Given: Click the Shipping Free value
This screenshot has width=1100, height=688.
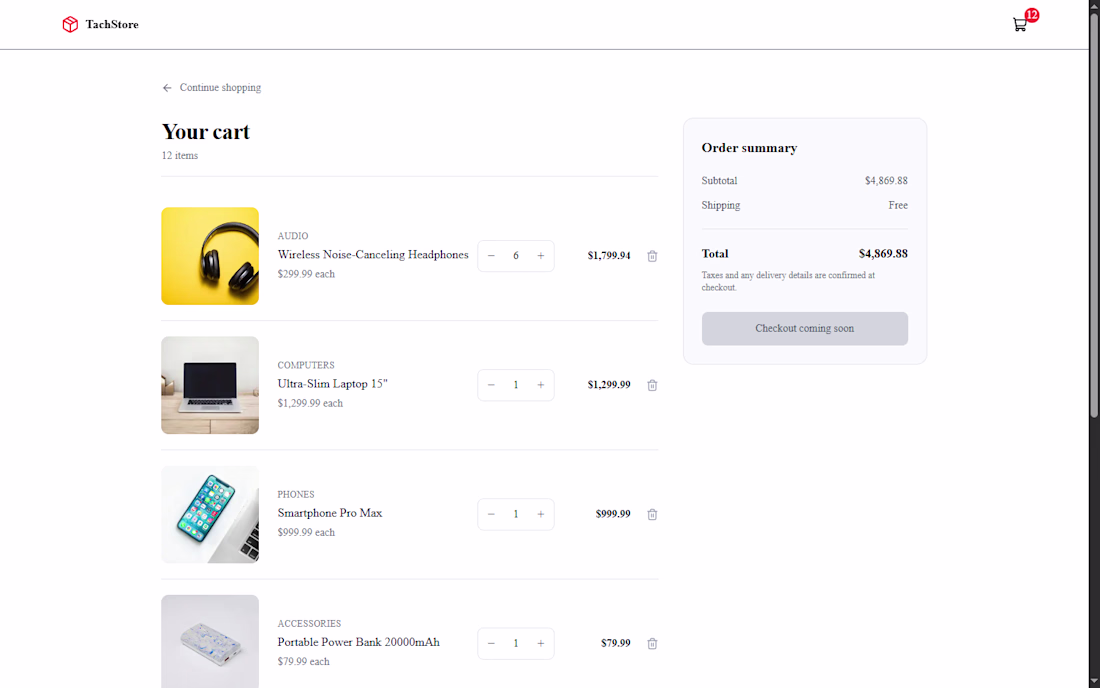Looking at the screenshot, I should (x=898, y=205).
